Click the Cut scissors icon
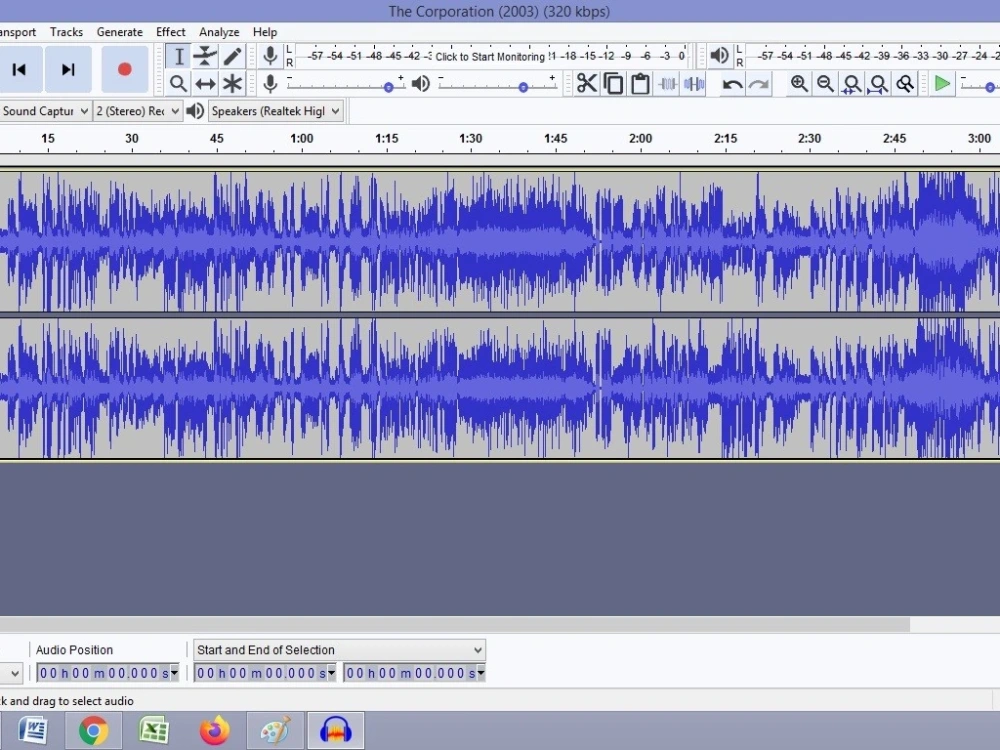 click(587, 84)
